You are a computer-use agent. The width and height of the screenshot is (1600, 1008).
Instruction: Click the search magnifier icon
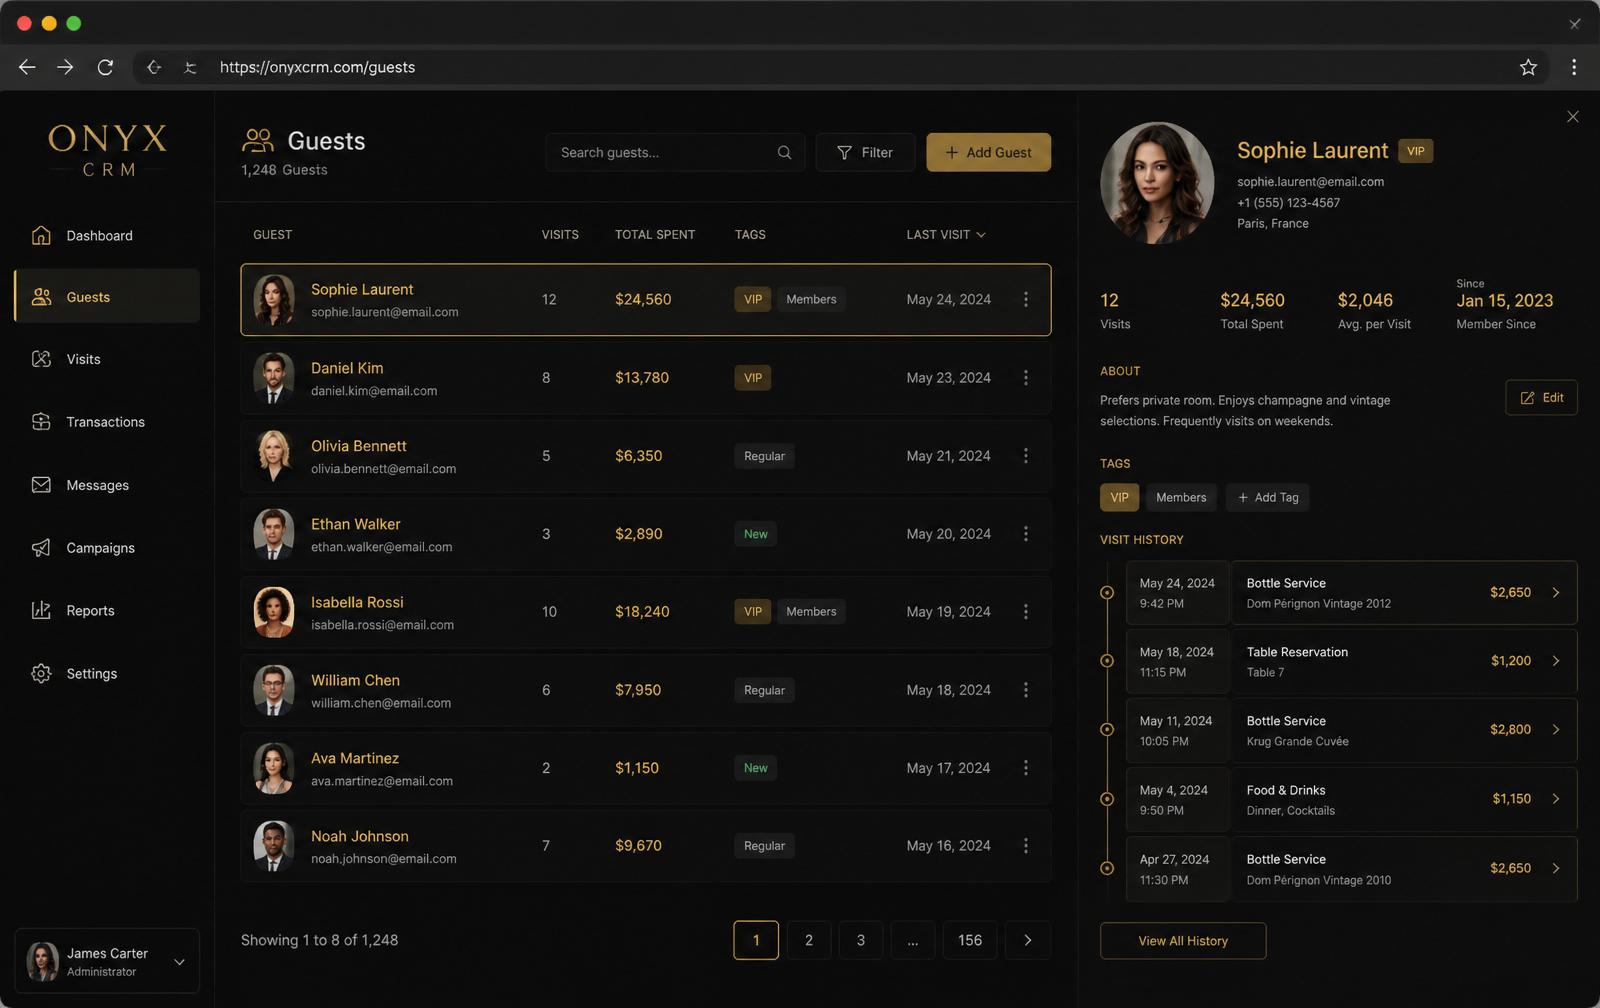click(x=784, y=153)
